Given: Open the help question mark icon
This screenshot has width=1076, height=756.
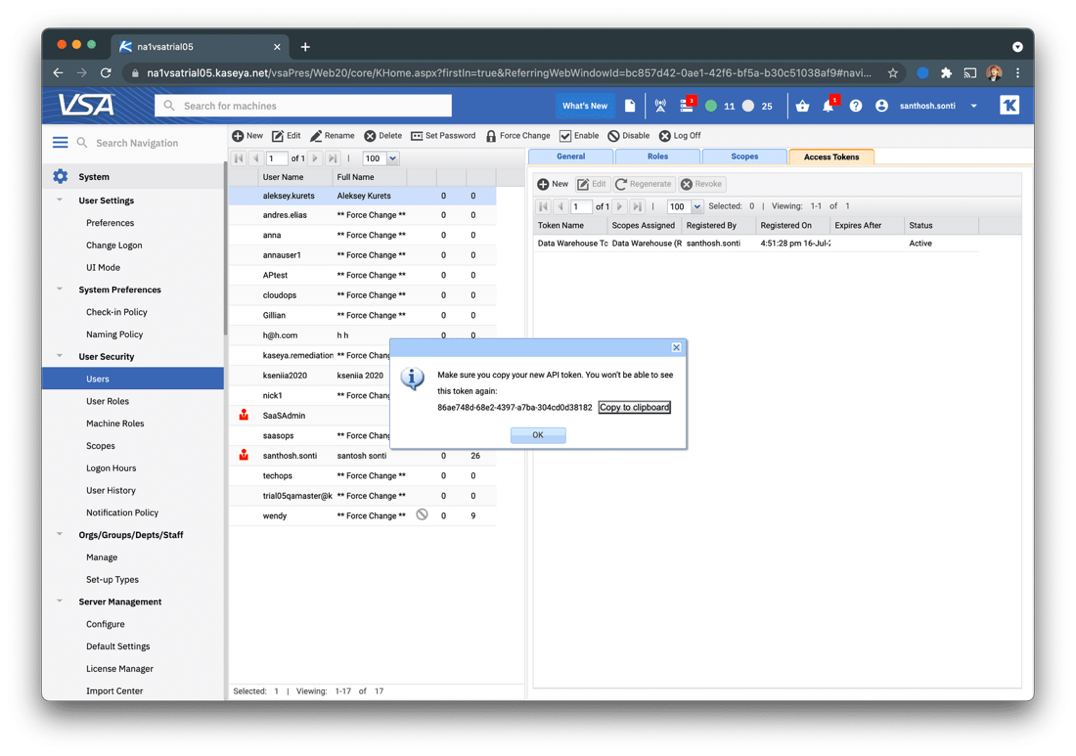Looking at the screenshot, I should point(856,106).
